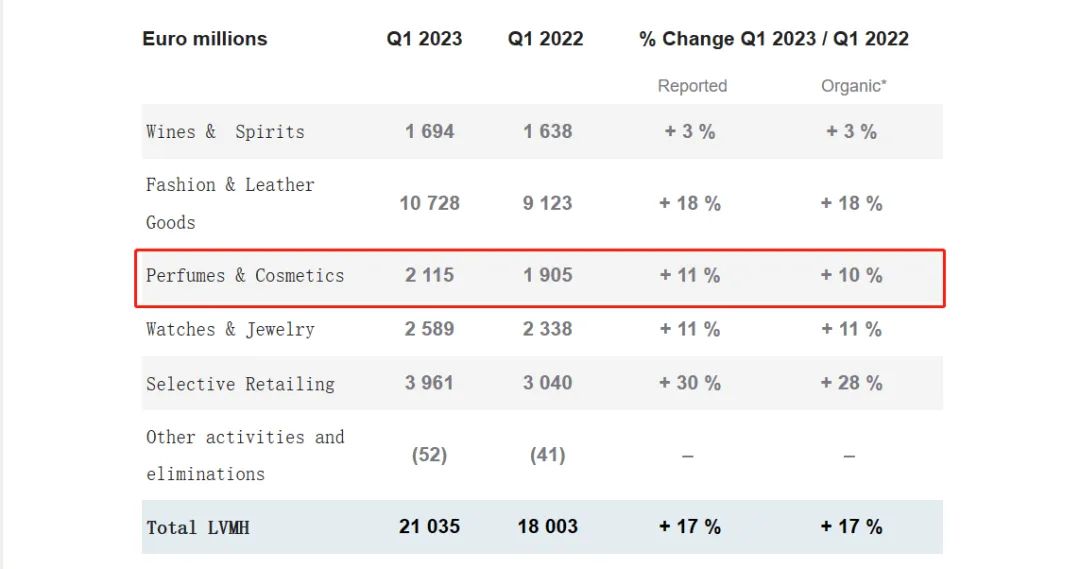1080x569 pixels.
Task: Select the Wines & Spirits row label
Action: (x=225, y=131)
